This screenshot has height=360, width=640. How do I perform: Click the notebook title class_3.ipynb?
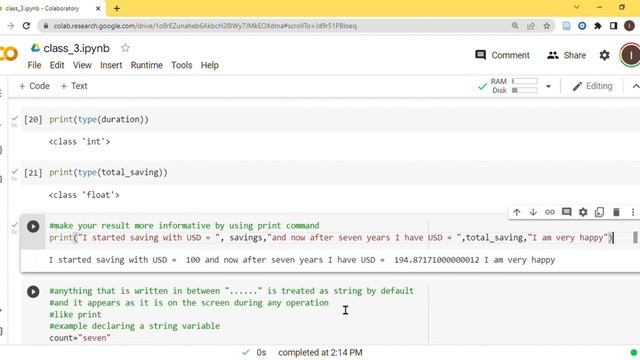point(76,48)
